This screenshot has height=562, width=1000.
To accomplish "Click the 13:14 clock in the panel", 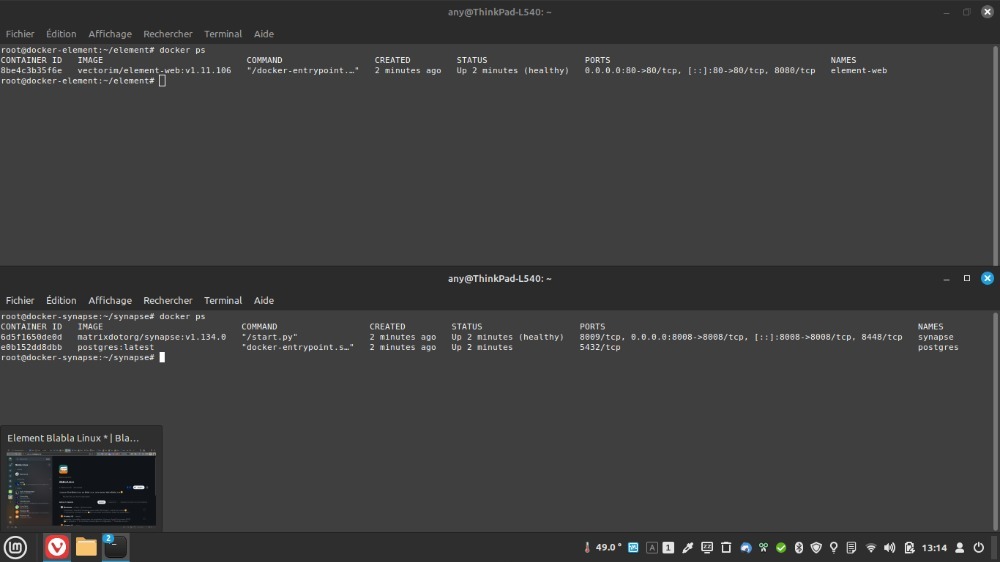I will (x=934, y=548).
